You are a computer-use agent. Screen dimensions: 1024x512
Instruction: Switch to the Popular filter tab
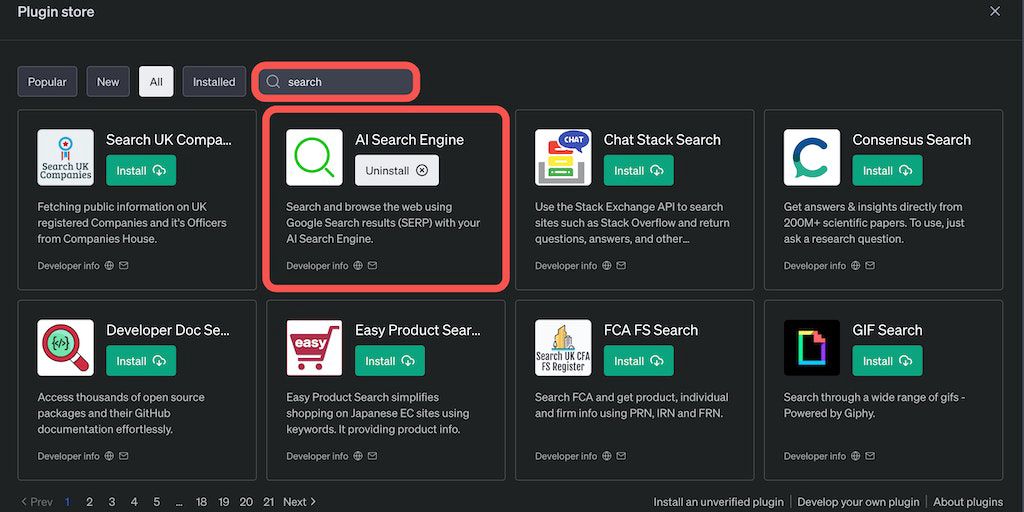pyautogui.click(x=47, y=82)
